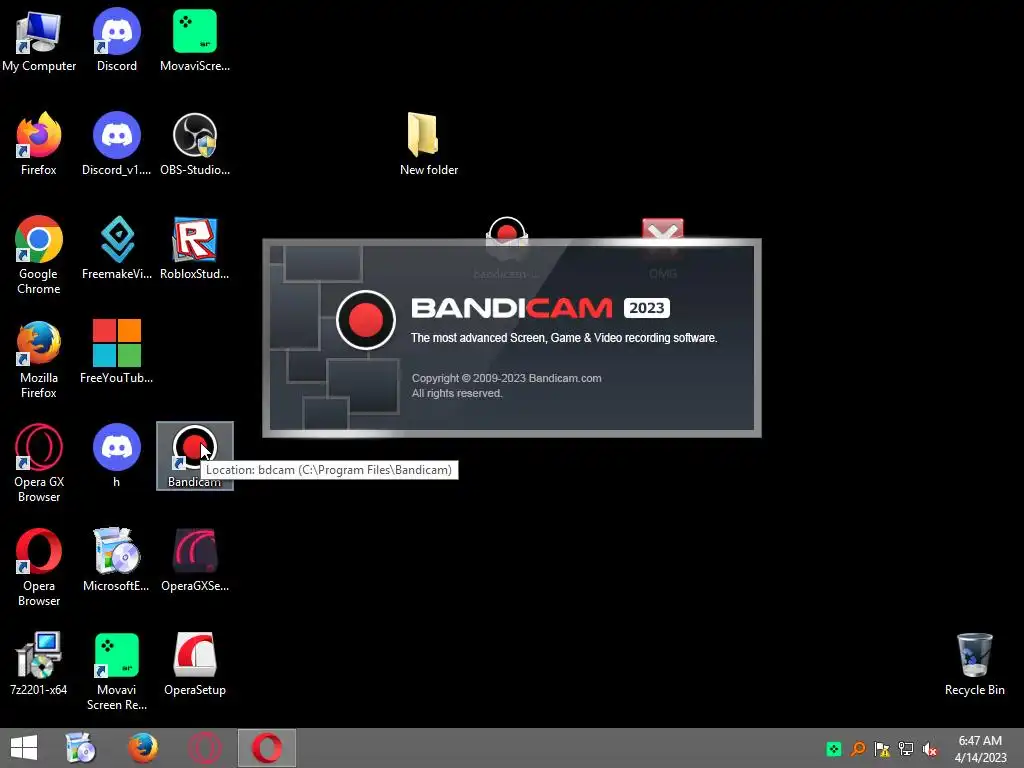Switch to Firefox on the taskbar
This screenshot has width=1024, height=768.
(143, 748)
